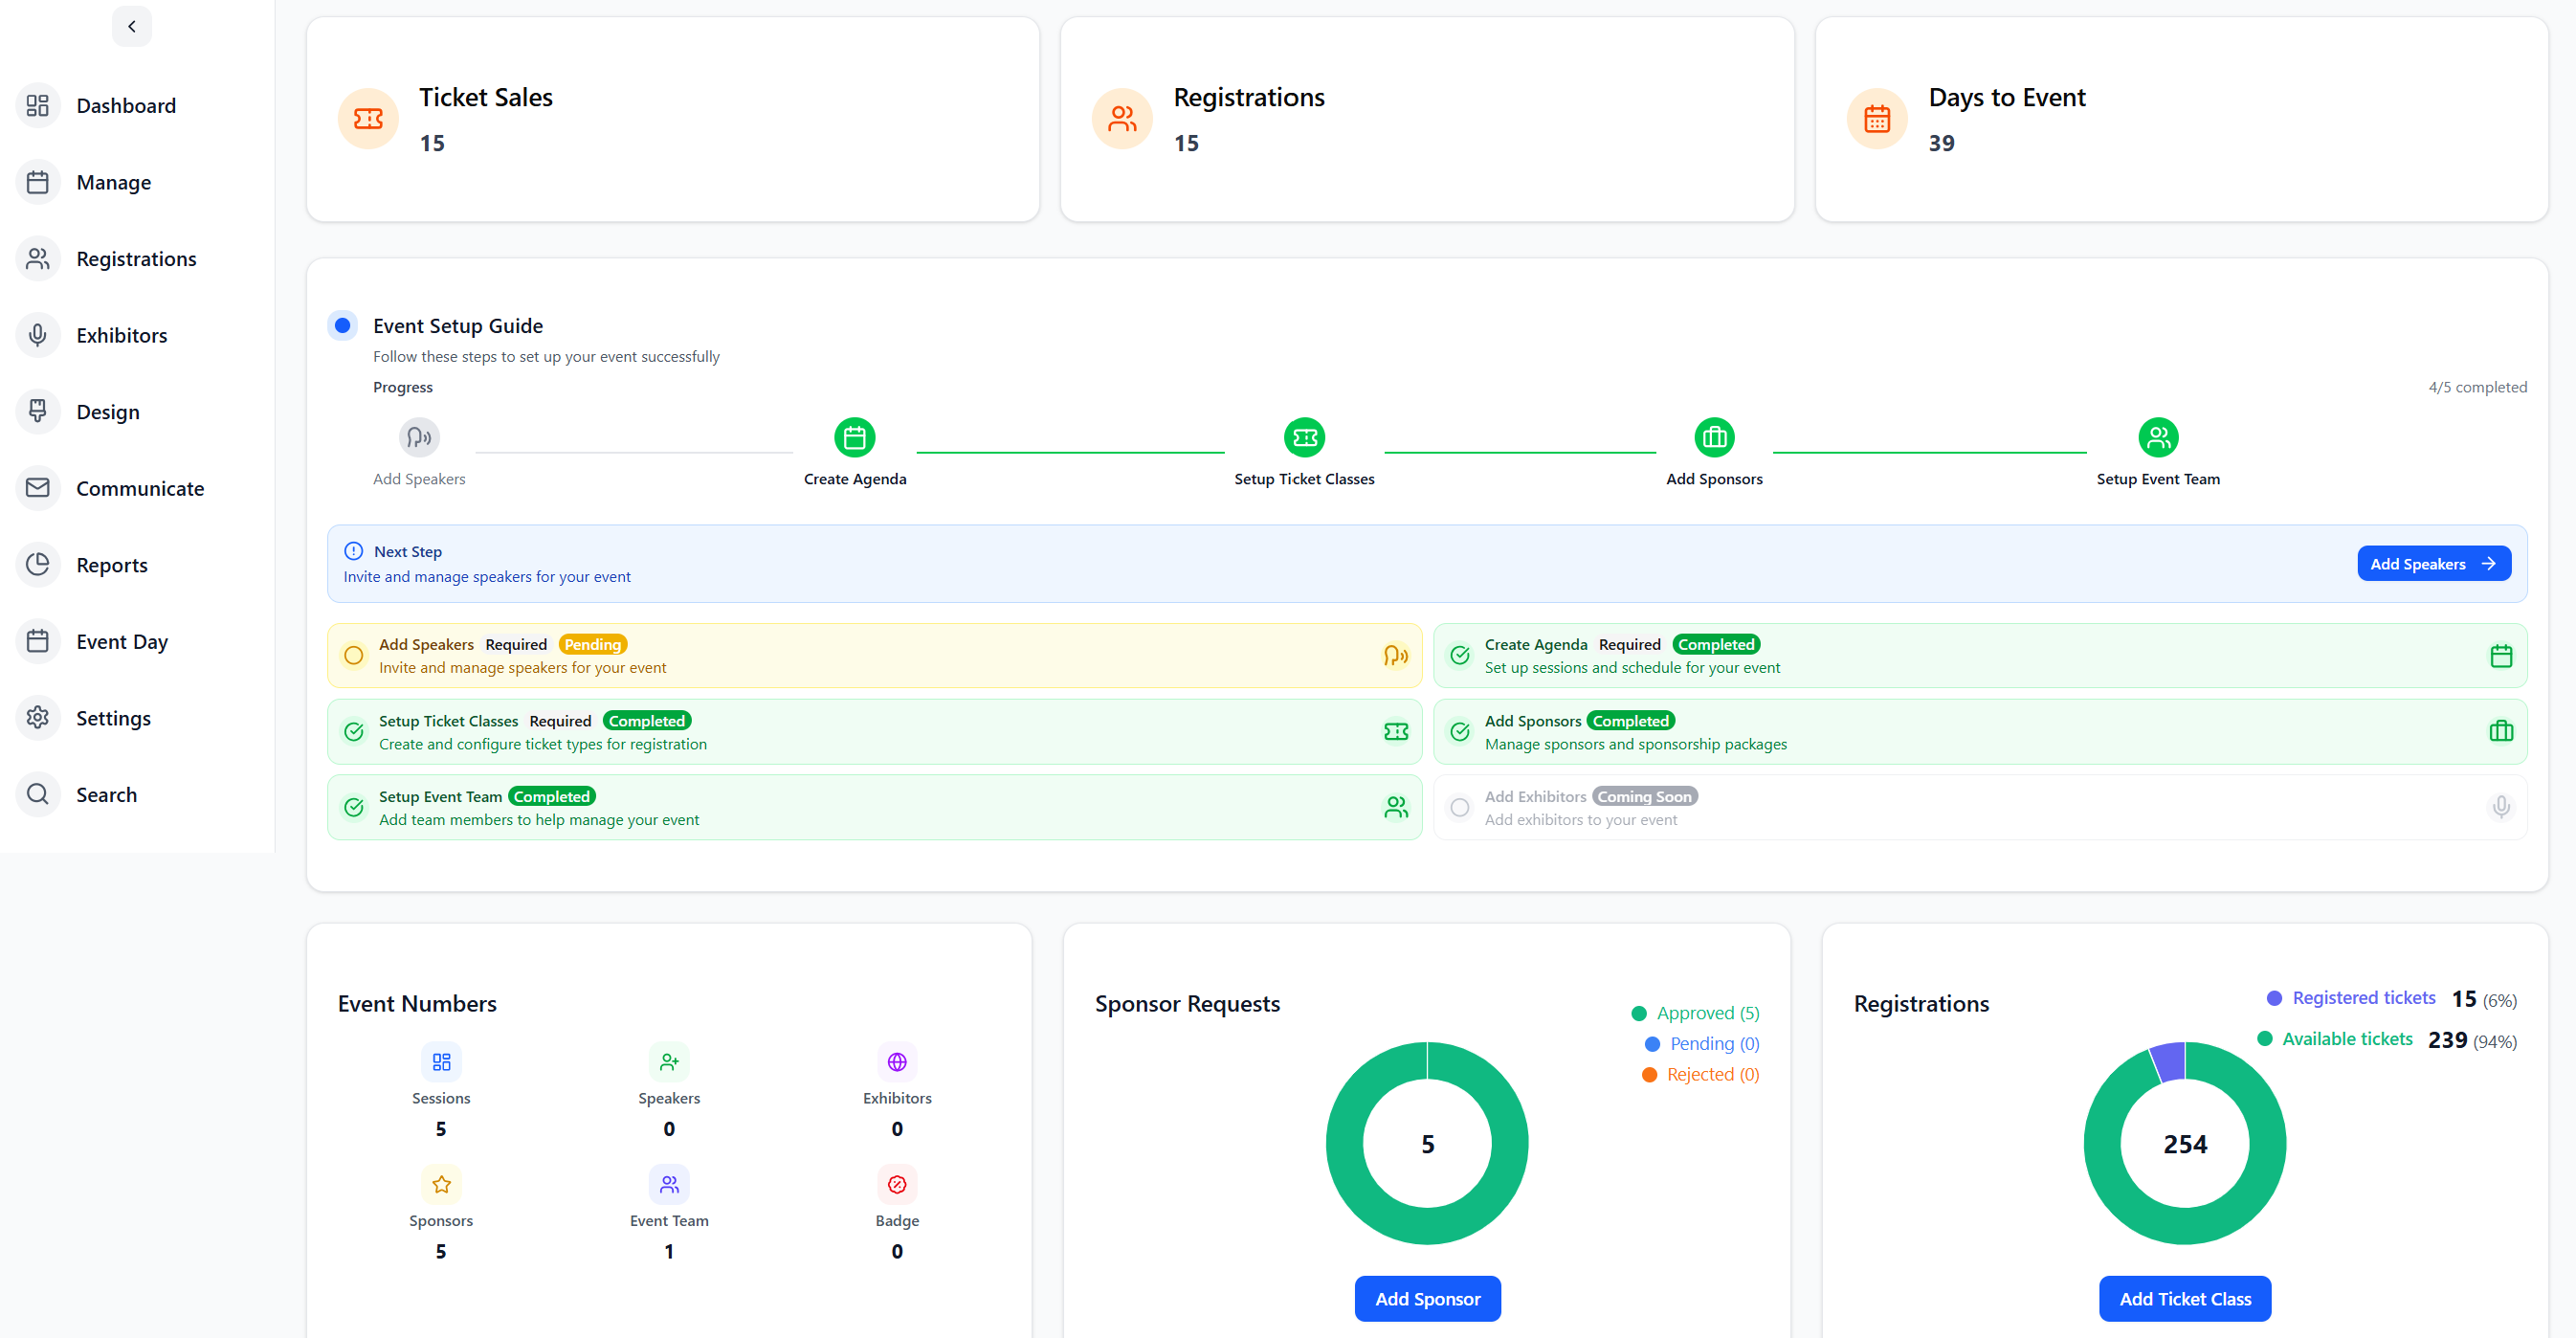The image size is (2576, 1338).
Task: Toggle the Setup Ticket Classes completed checkmark
Action: pos(353,731)
